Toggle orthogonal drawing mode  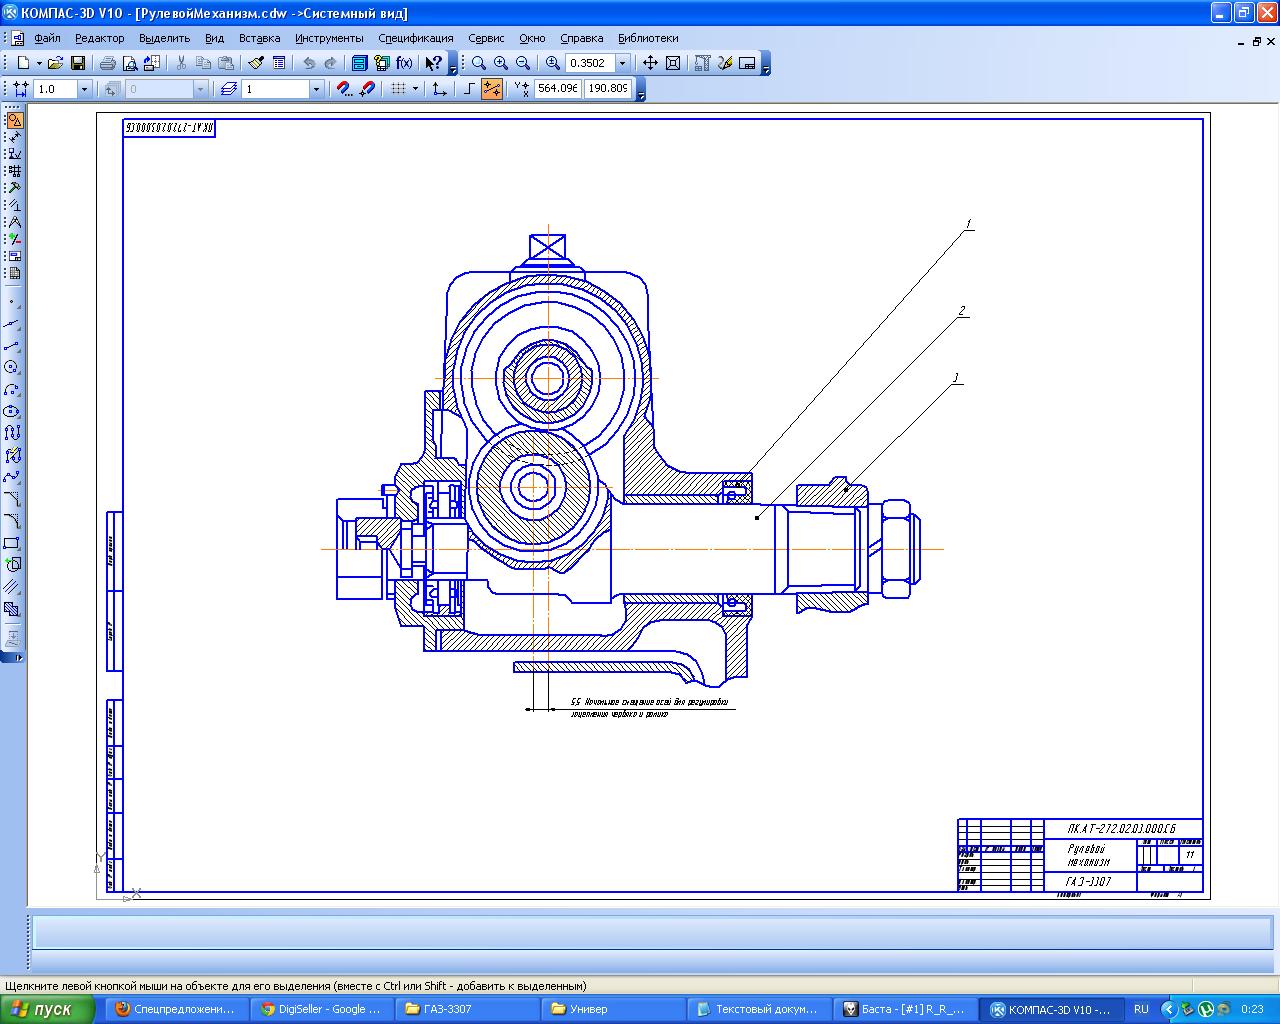coord(470,89)
